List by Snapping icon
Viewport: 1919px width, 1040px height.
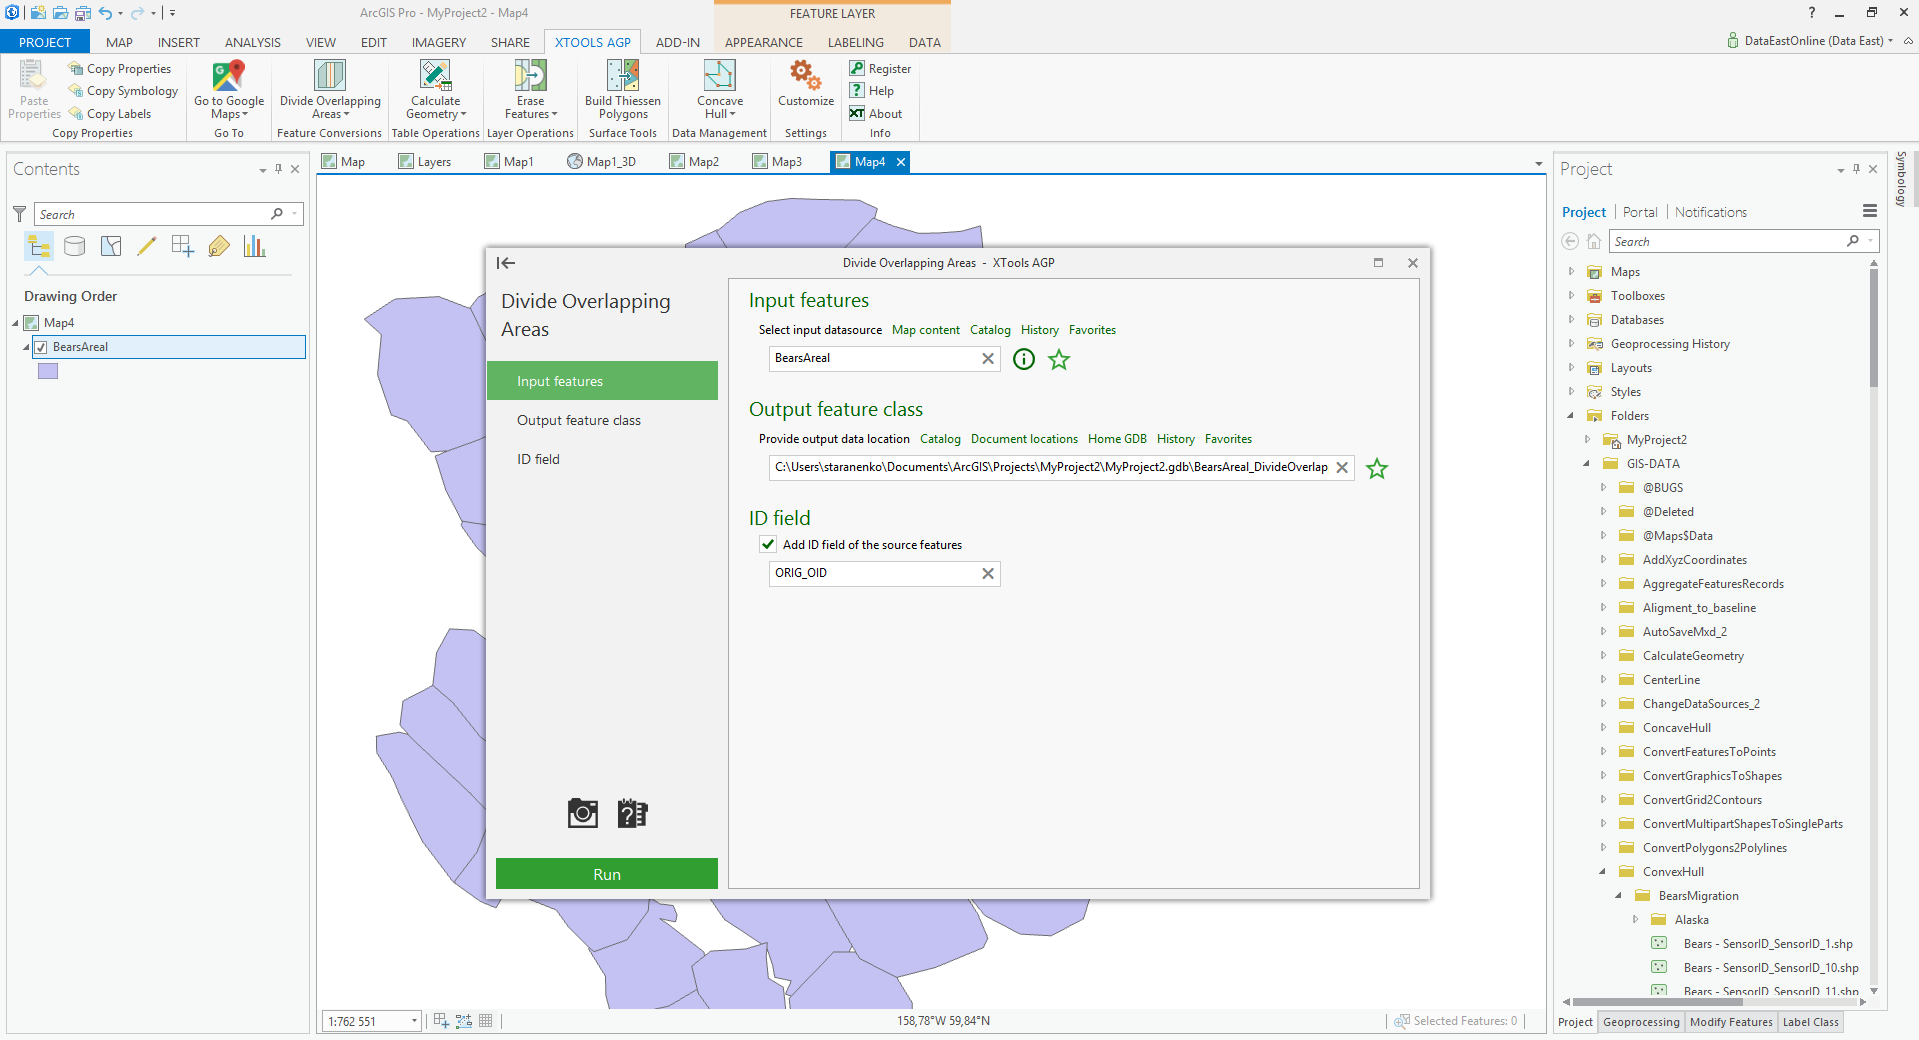click(183, 246)
